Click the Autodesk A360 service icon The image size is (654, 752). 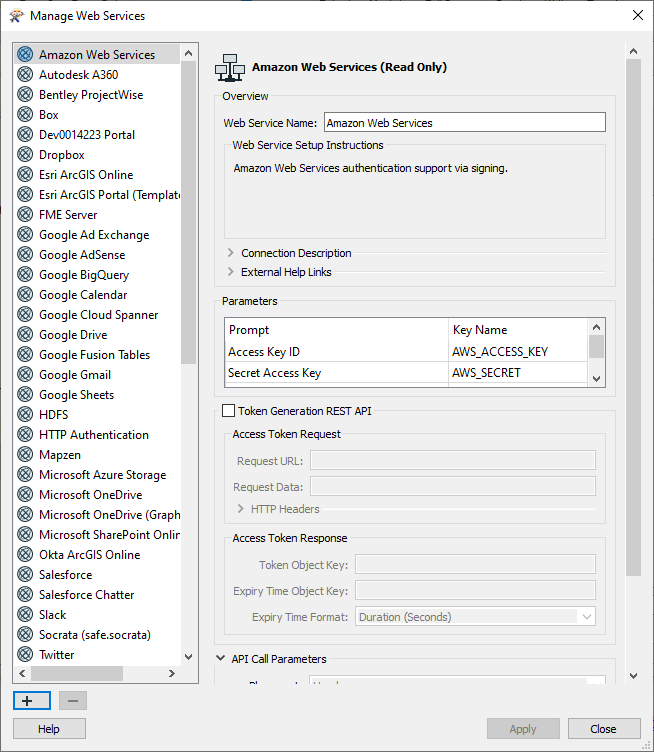25,75
